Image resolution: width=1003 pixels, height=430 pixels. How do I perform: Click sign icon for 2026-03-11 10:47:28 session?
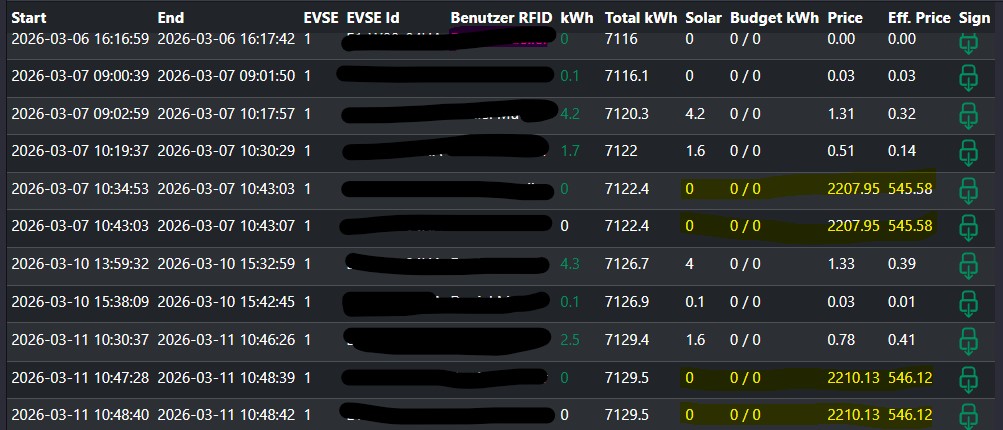967,378
